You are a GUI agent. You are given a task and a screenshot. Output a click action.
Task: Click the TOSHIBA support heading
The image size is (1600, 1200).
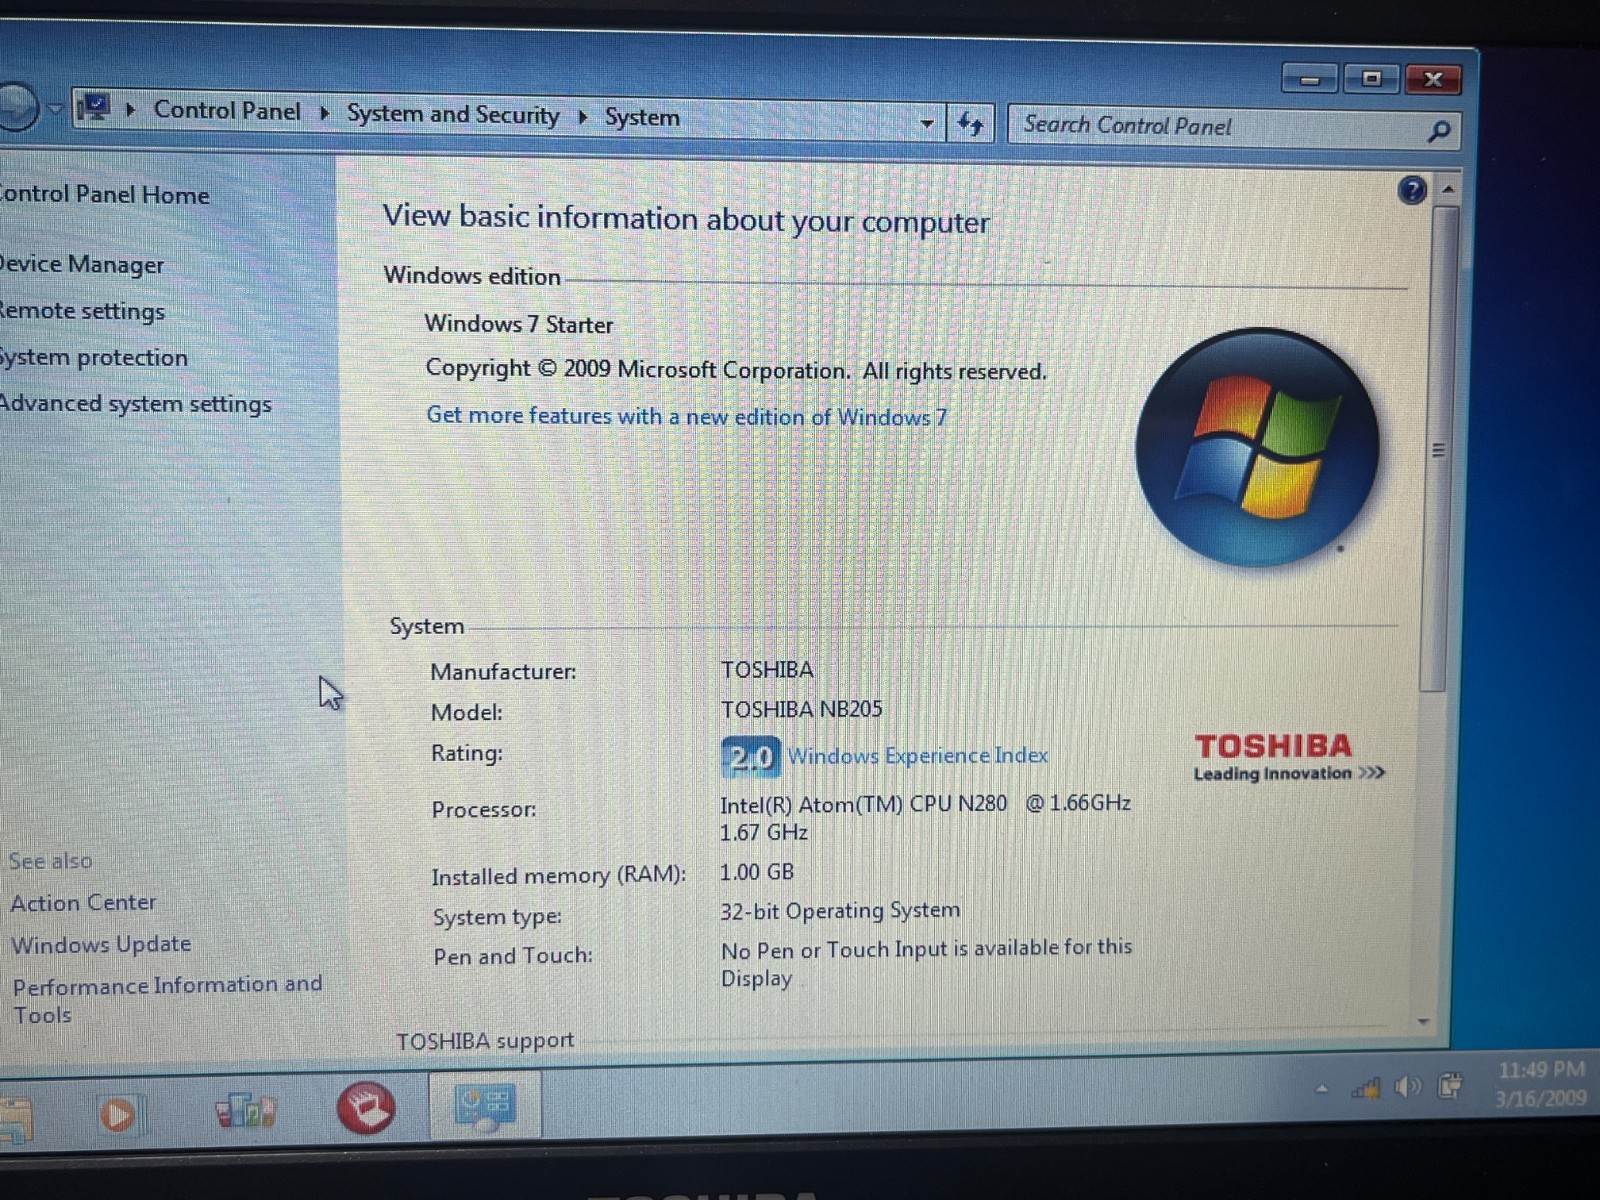[x=485, y=1041]
